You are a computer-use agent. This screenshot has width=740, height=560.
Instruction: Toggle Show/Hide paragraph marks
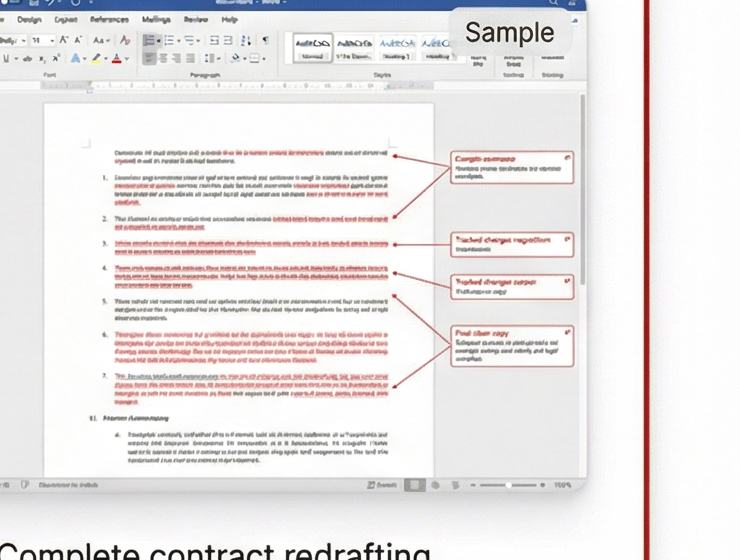(x=265, y=40)
